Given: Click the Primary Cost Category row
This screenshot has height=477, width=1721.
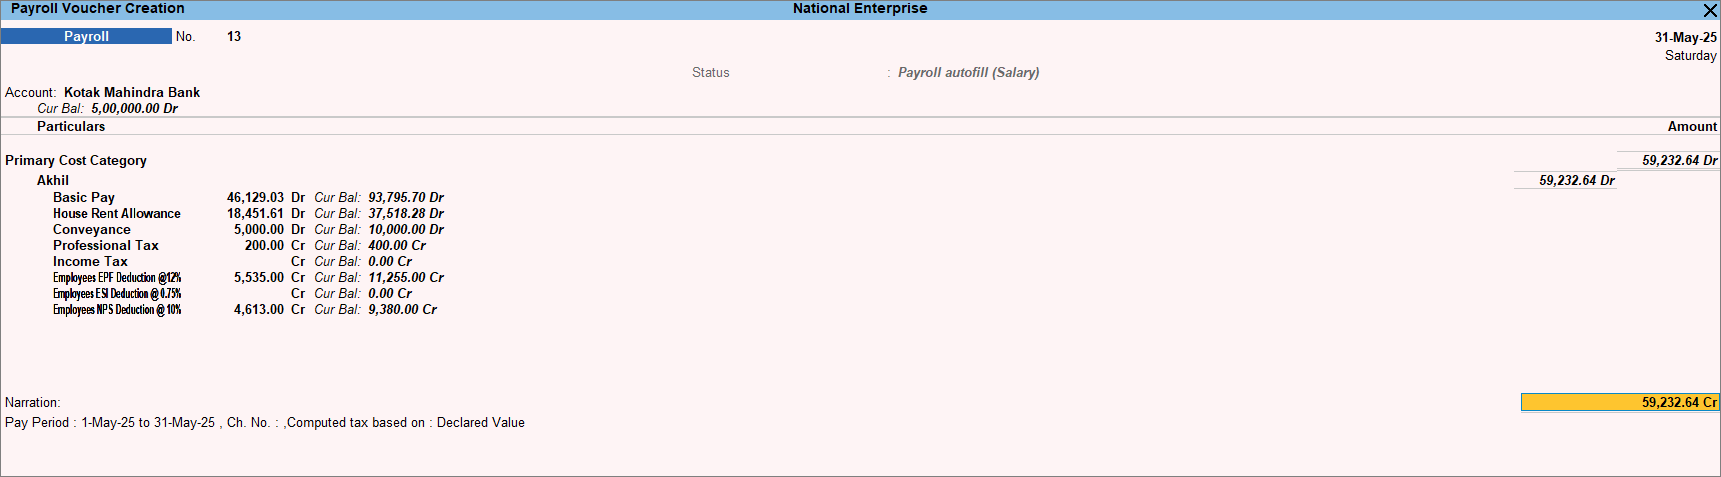Looking at the screenshot, I should [76, 160].
